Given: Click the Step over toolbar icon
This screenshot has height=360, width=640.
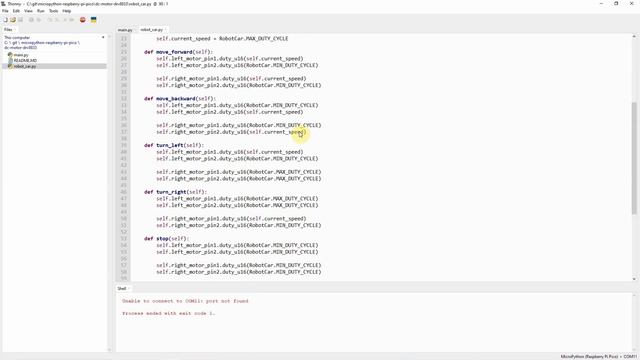Looking at the screenshot, I should 49,20.
